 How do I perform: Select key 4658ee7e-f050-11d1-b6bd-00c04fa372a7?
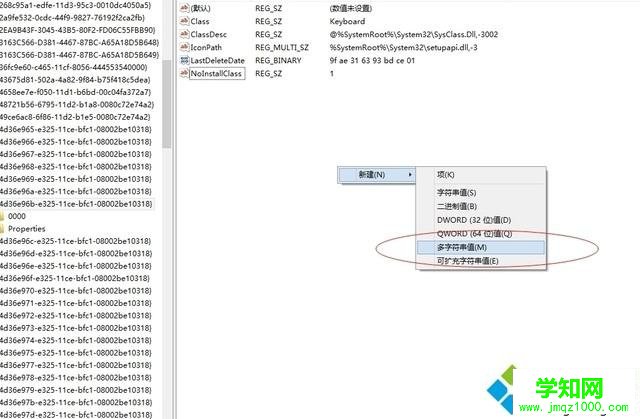tap(76, 92)
